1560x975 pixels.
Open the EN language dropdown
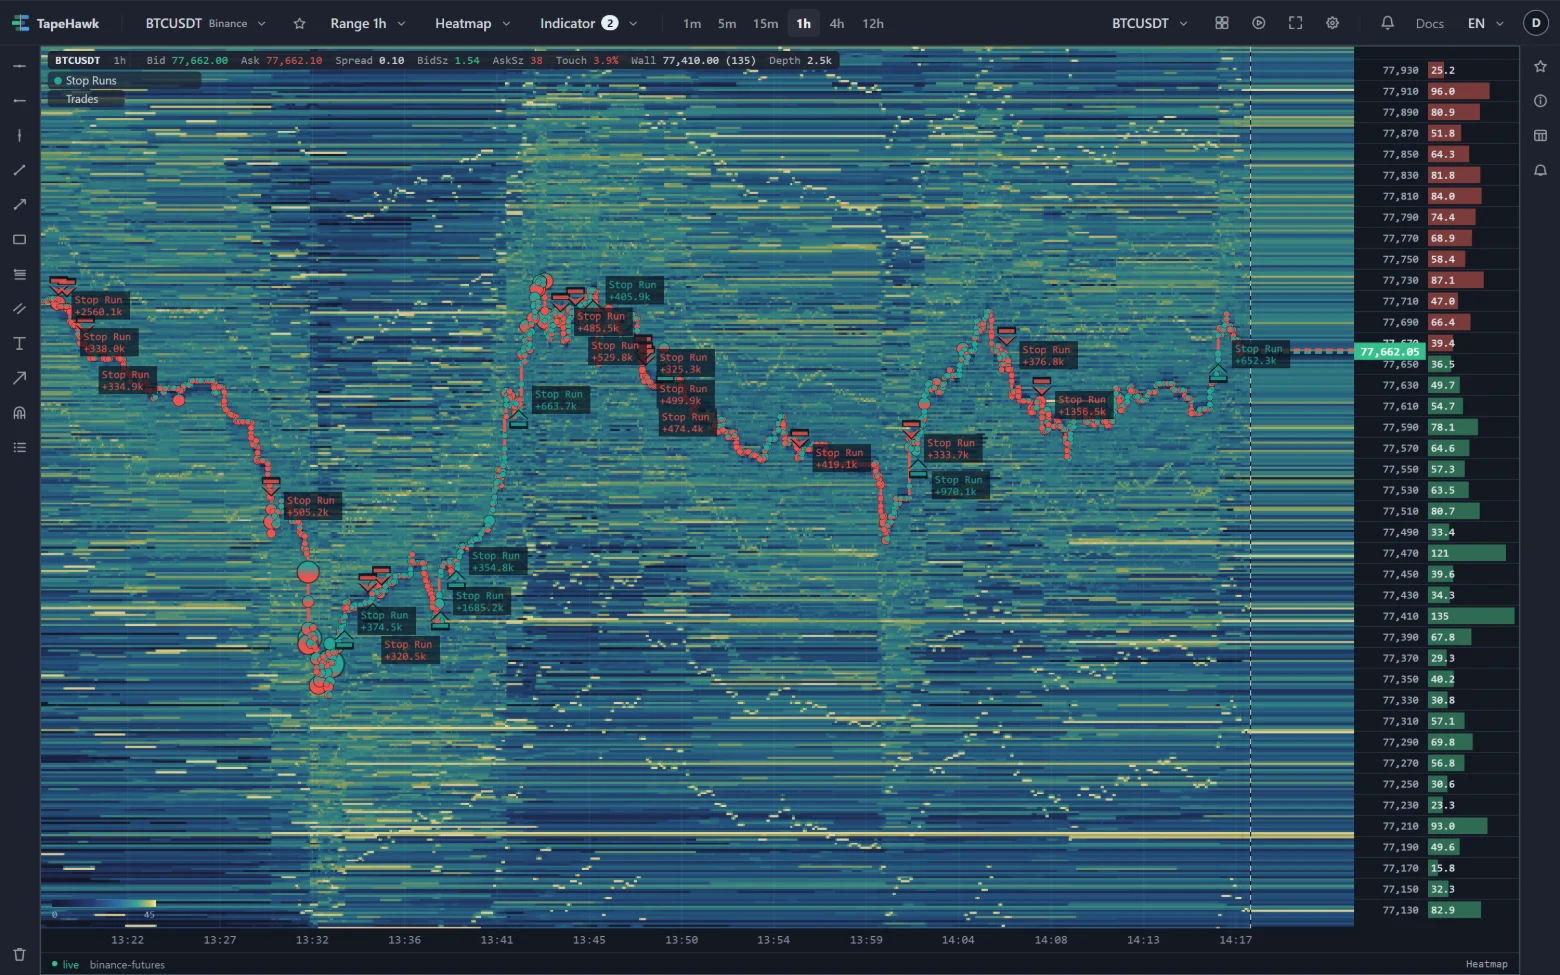[x=1485, y=23]
